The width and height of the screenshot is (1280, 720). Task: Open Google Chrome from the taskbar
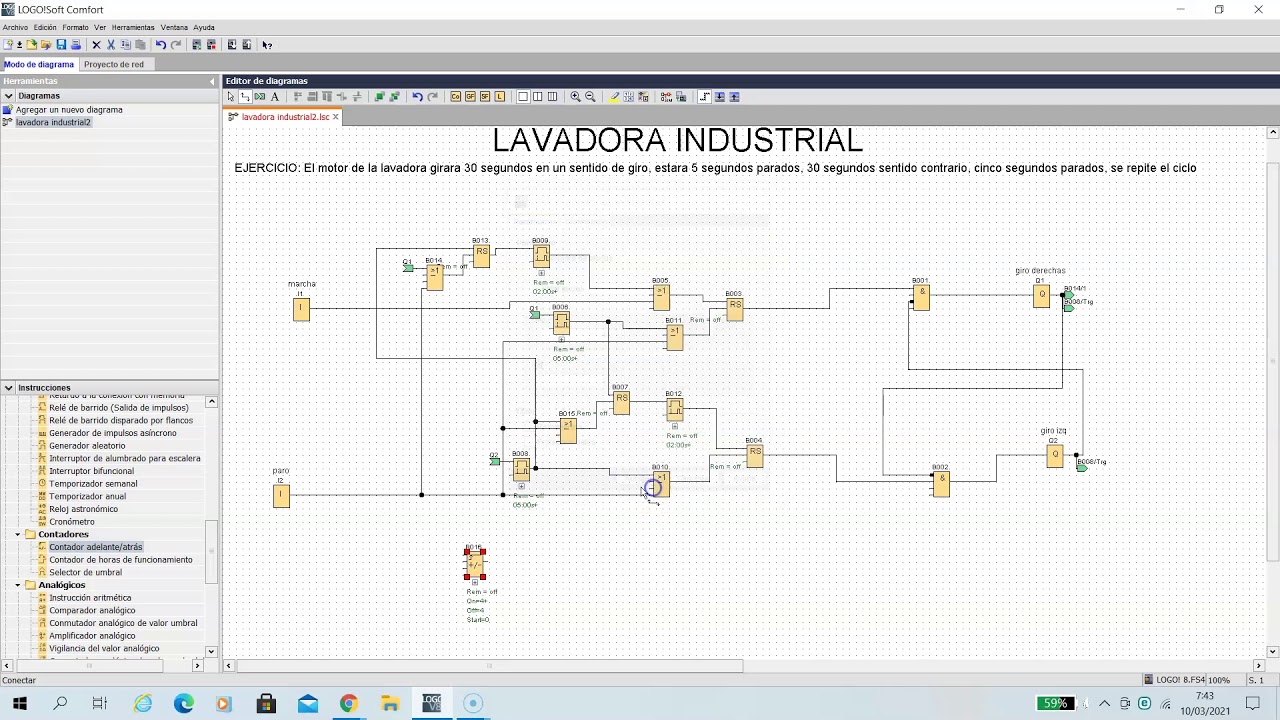point(348,704)
